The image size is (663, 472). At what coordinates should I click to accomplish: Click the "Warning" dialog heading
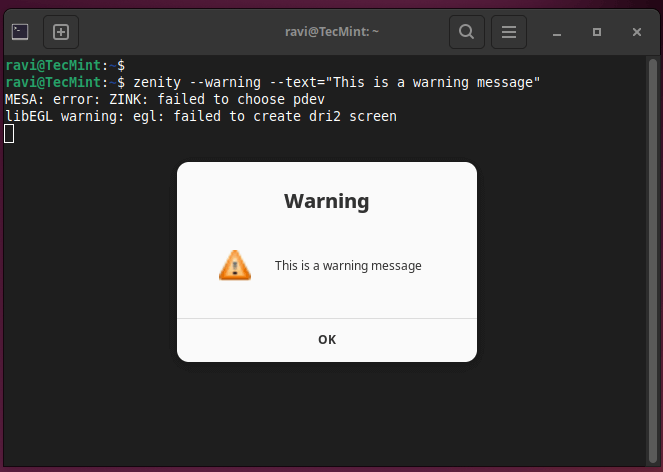[326, 201]
